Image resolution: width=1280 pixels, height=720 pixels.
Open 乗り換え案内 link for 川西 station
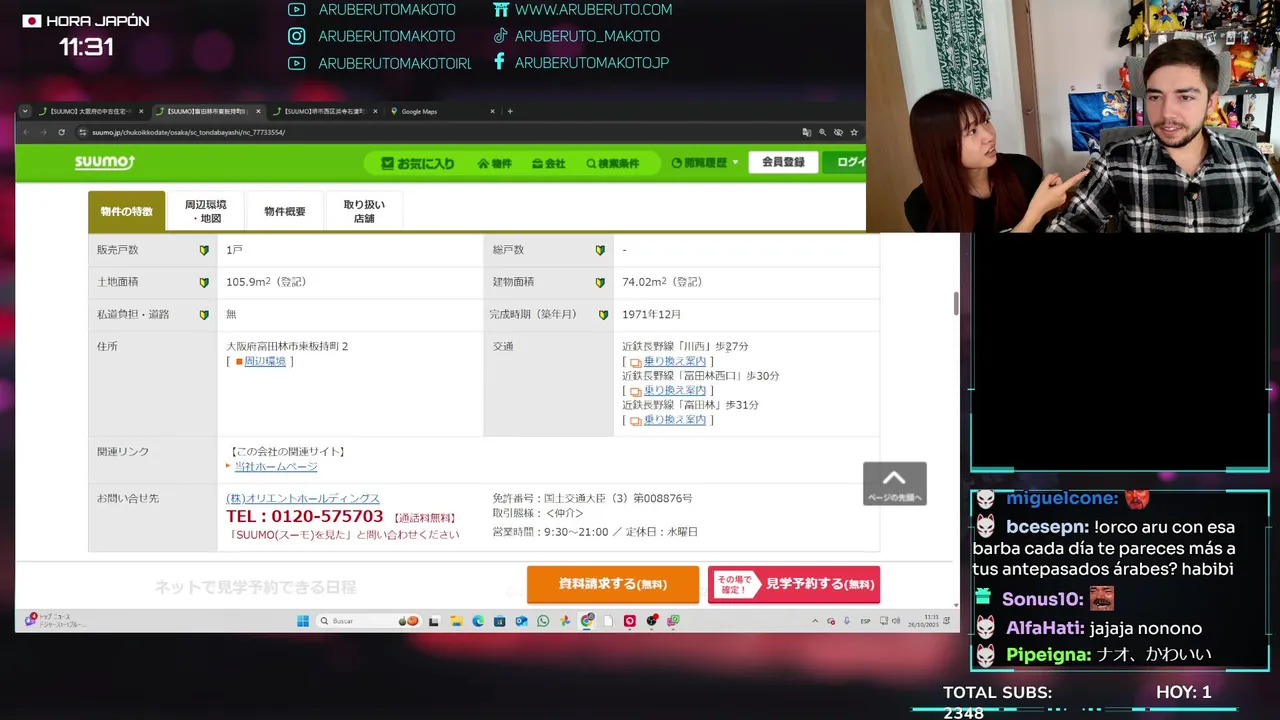click(675, 361)
